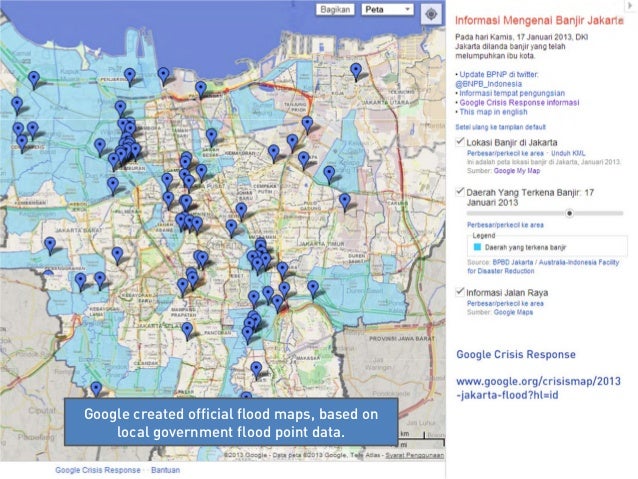
Task: Click Unduh KML download link
Action: pyautogui.click(x=568, y=153)
